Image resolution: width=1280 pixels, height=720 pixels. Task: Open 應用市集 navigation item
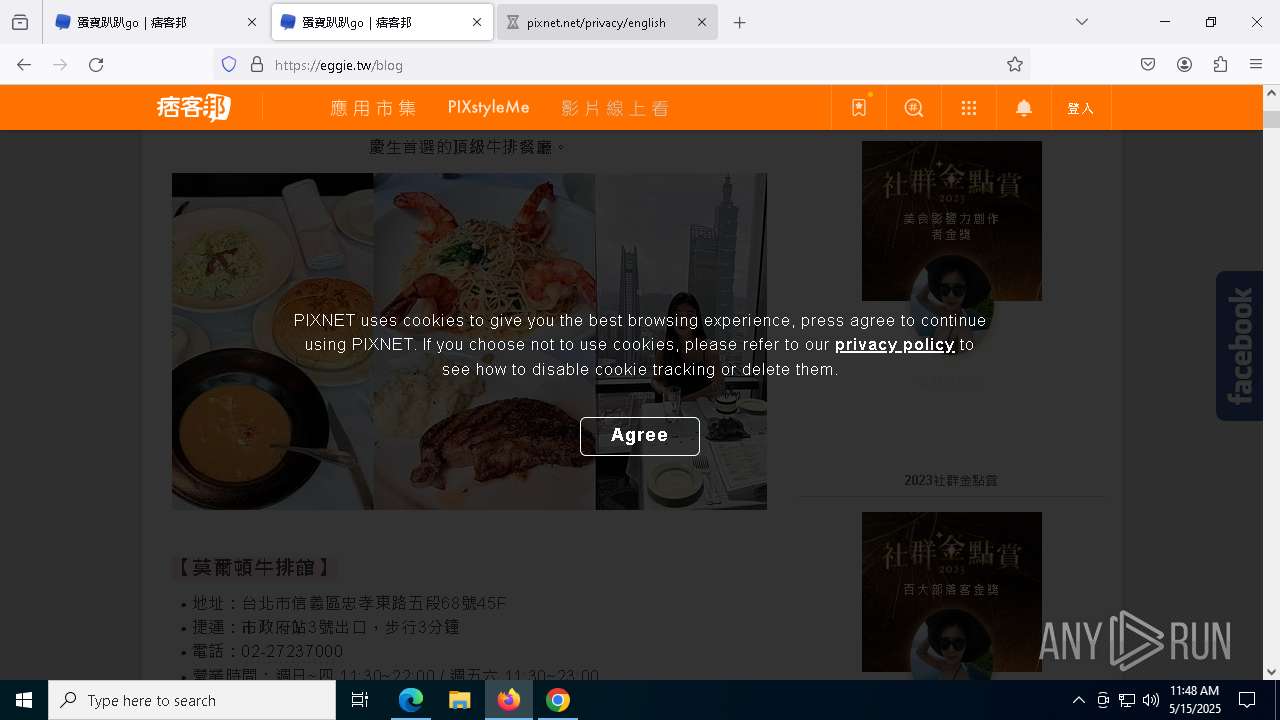373,108
